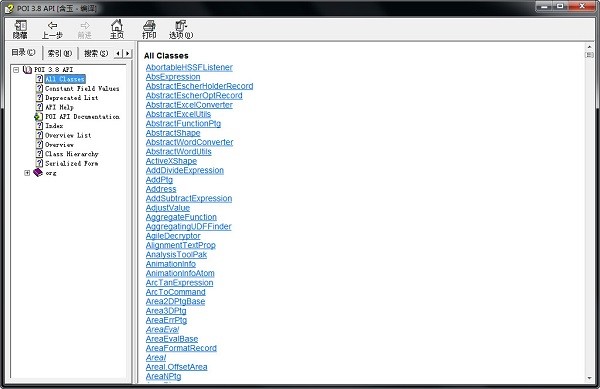Select Serialized Form in the tree

pyautogui.click(x=72, y=163)
